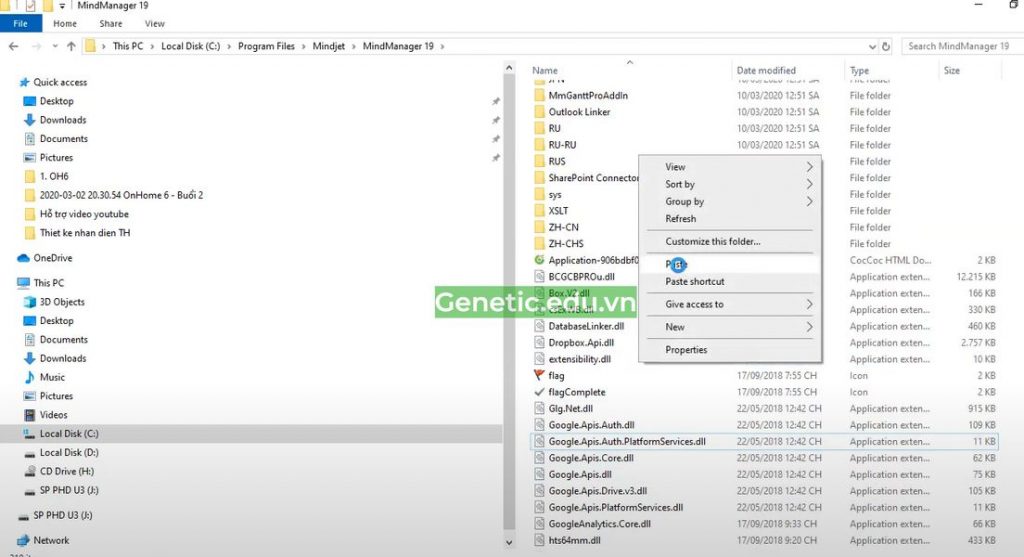Select Documents icon under Quick access
Screen dimensions: 1024x557
pyautogui.click(x=29, y=138)
